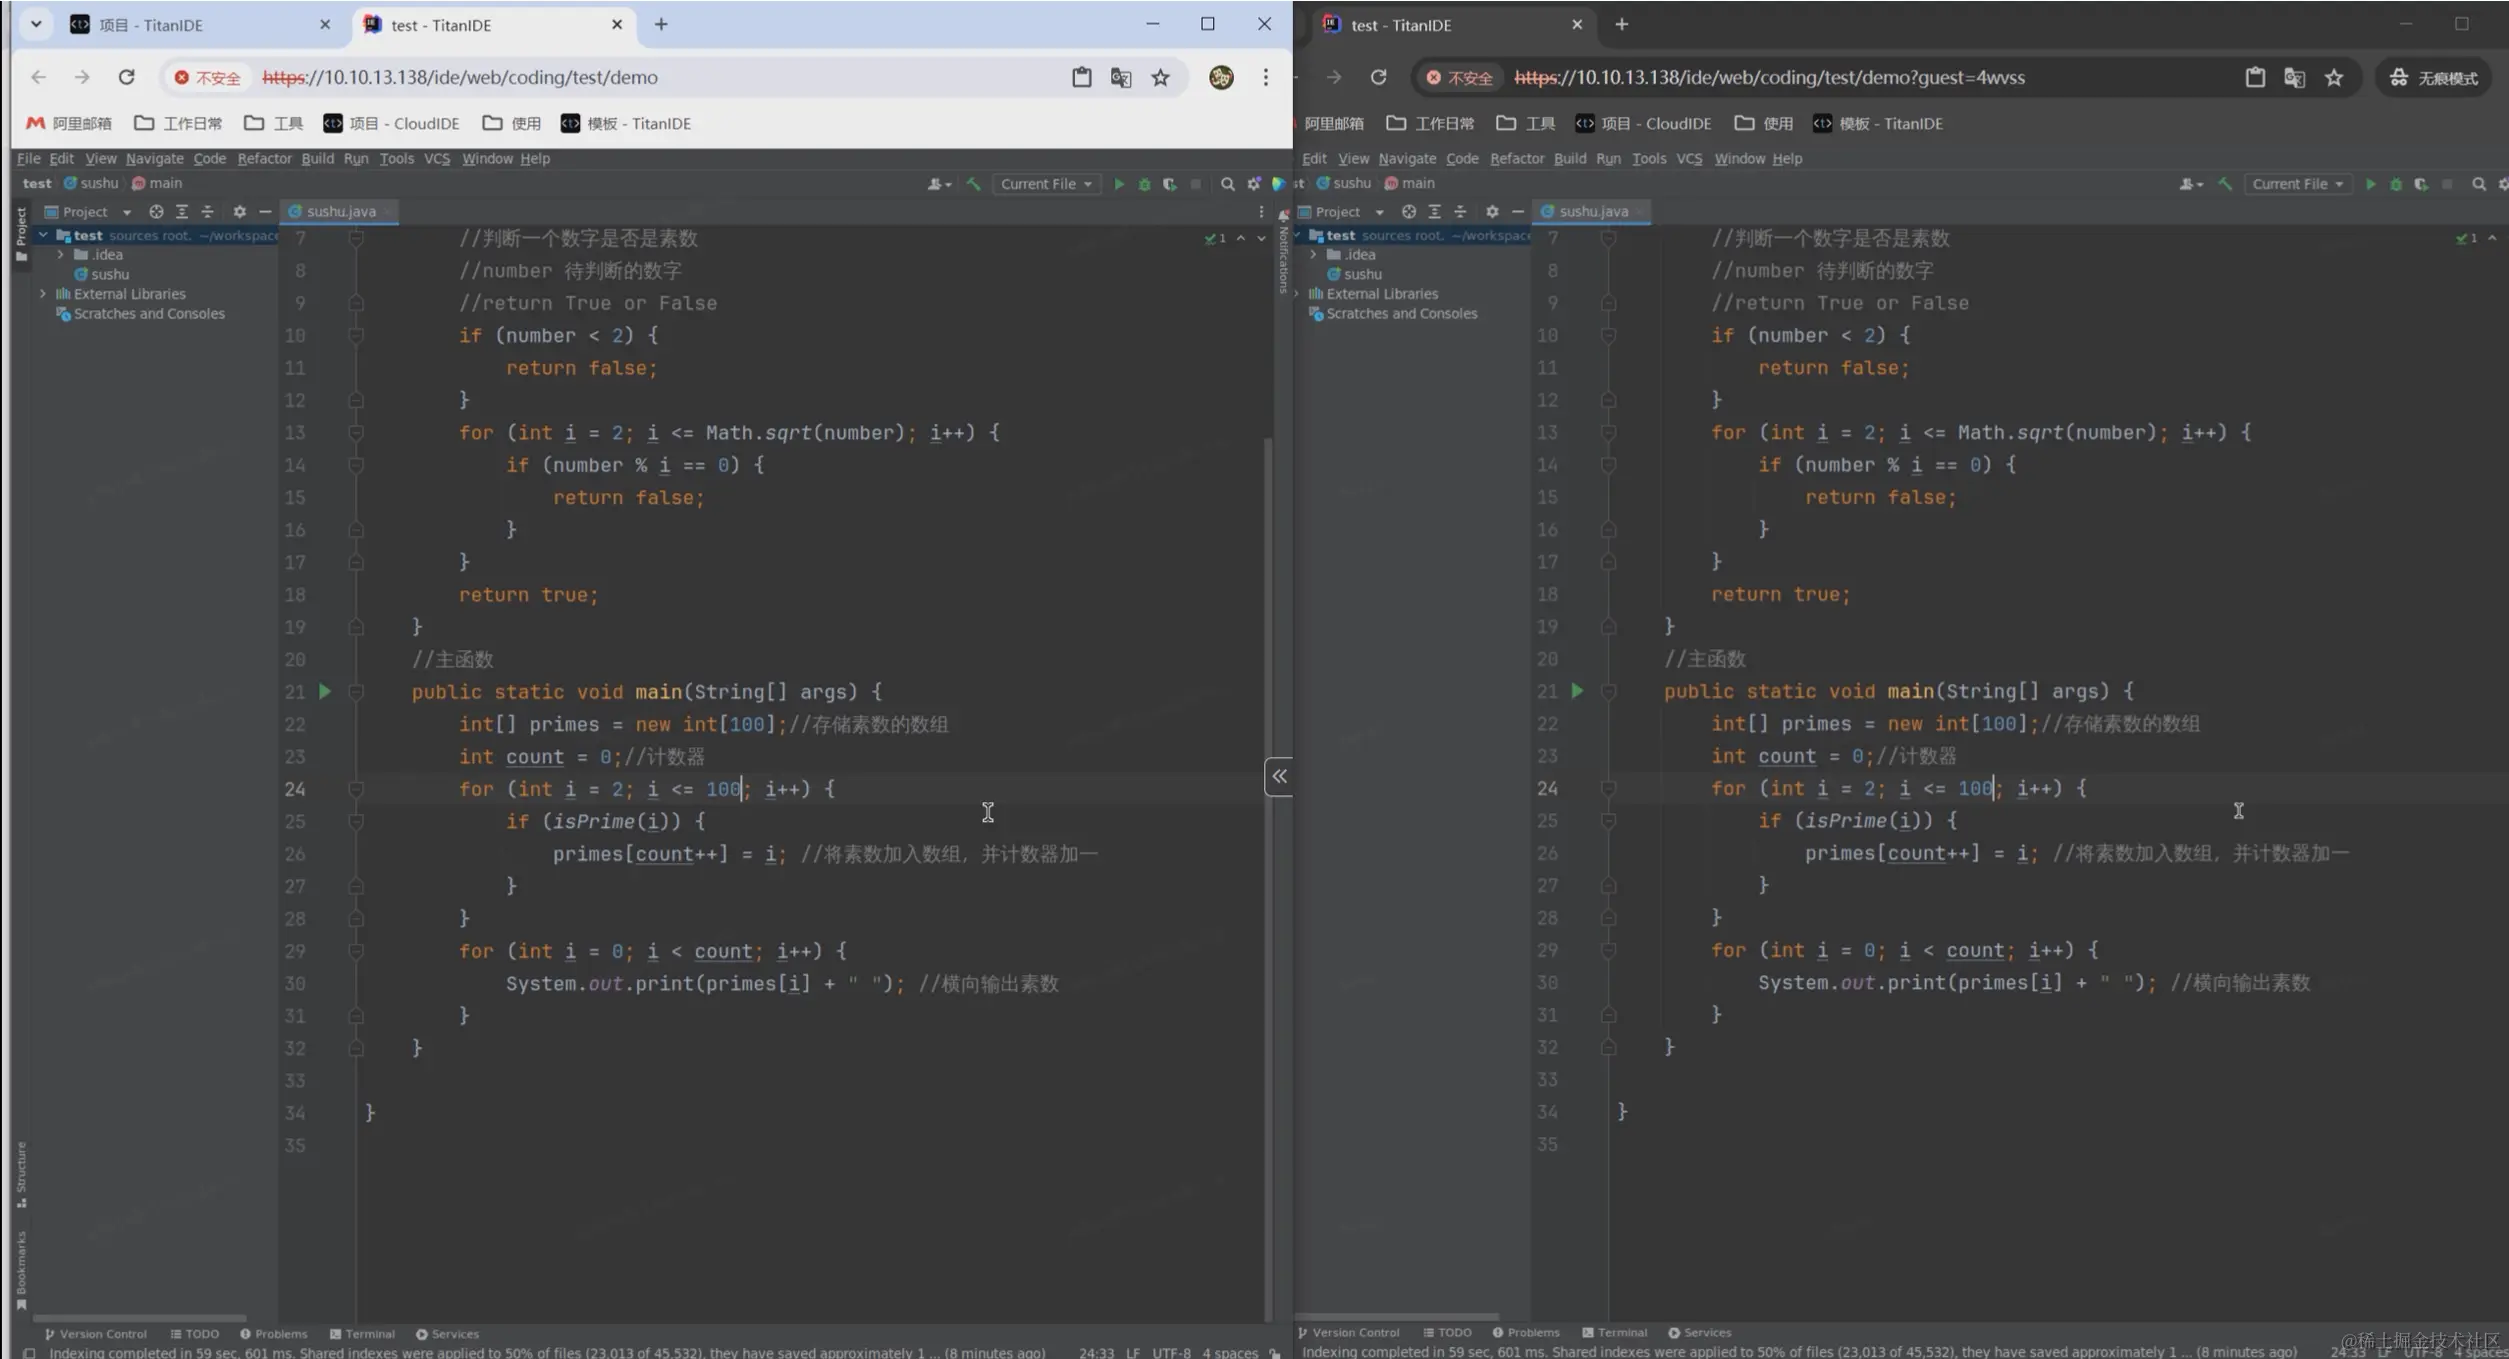Open Search Everywhere magnifier in the left IDE
This screenshot has height=1359, width=2509.
1227,184
